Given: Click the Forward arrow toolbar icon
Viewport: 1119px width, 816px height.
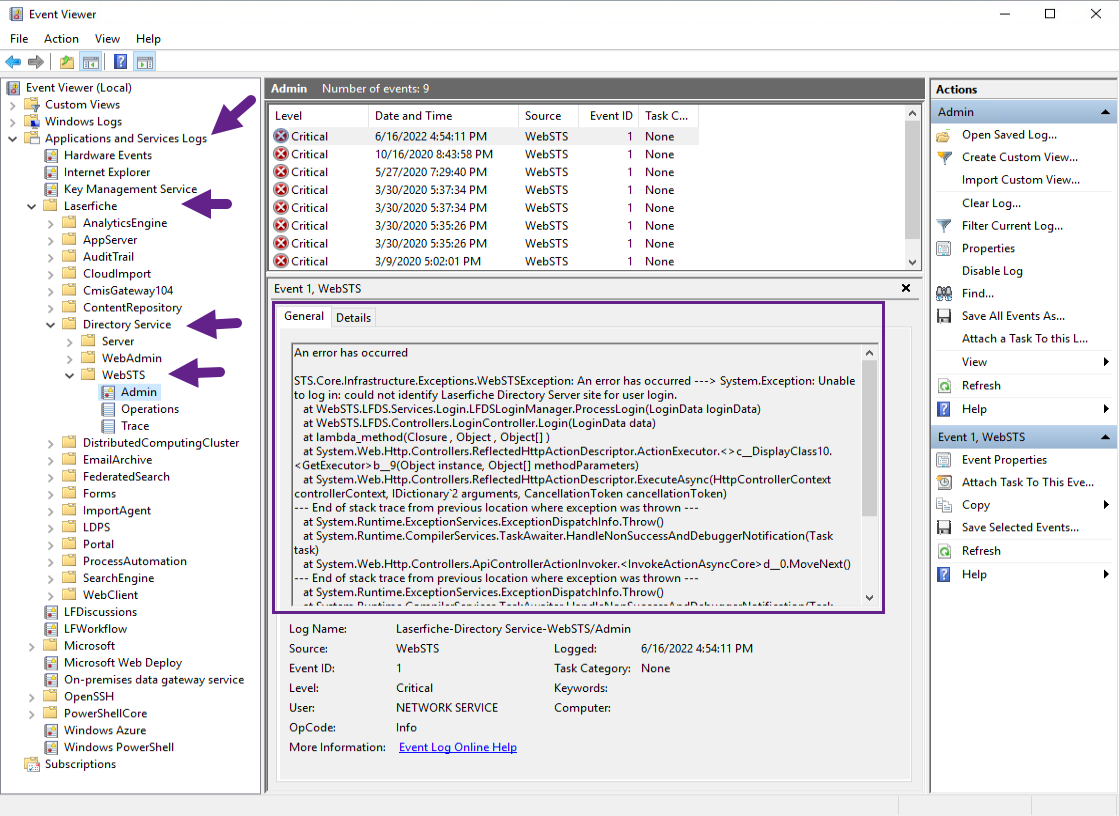Looking at the screenshot, I should (x=36, y=62).
